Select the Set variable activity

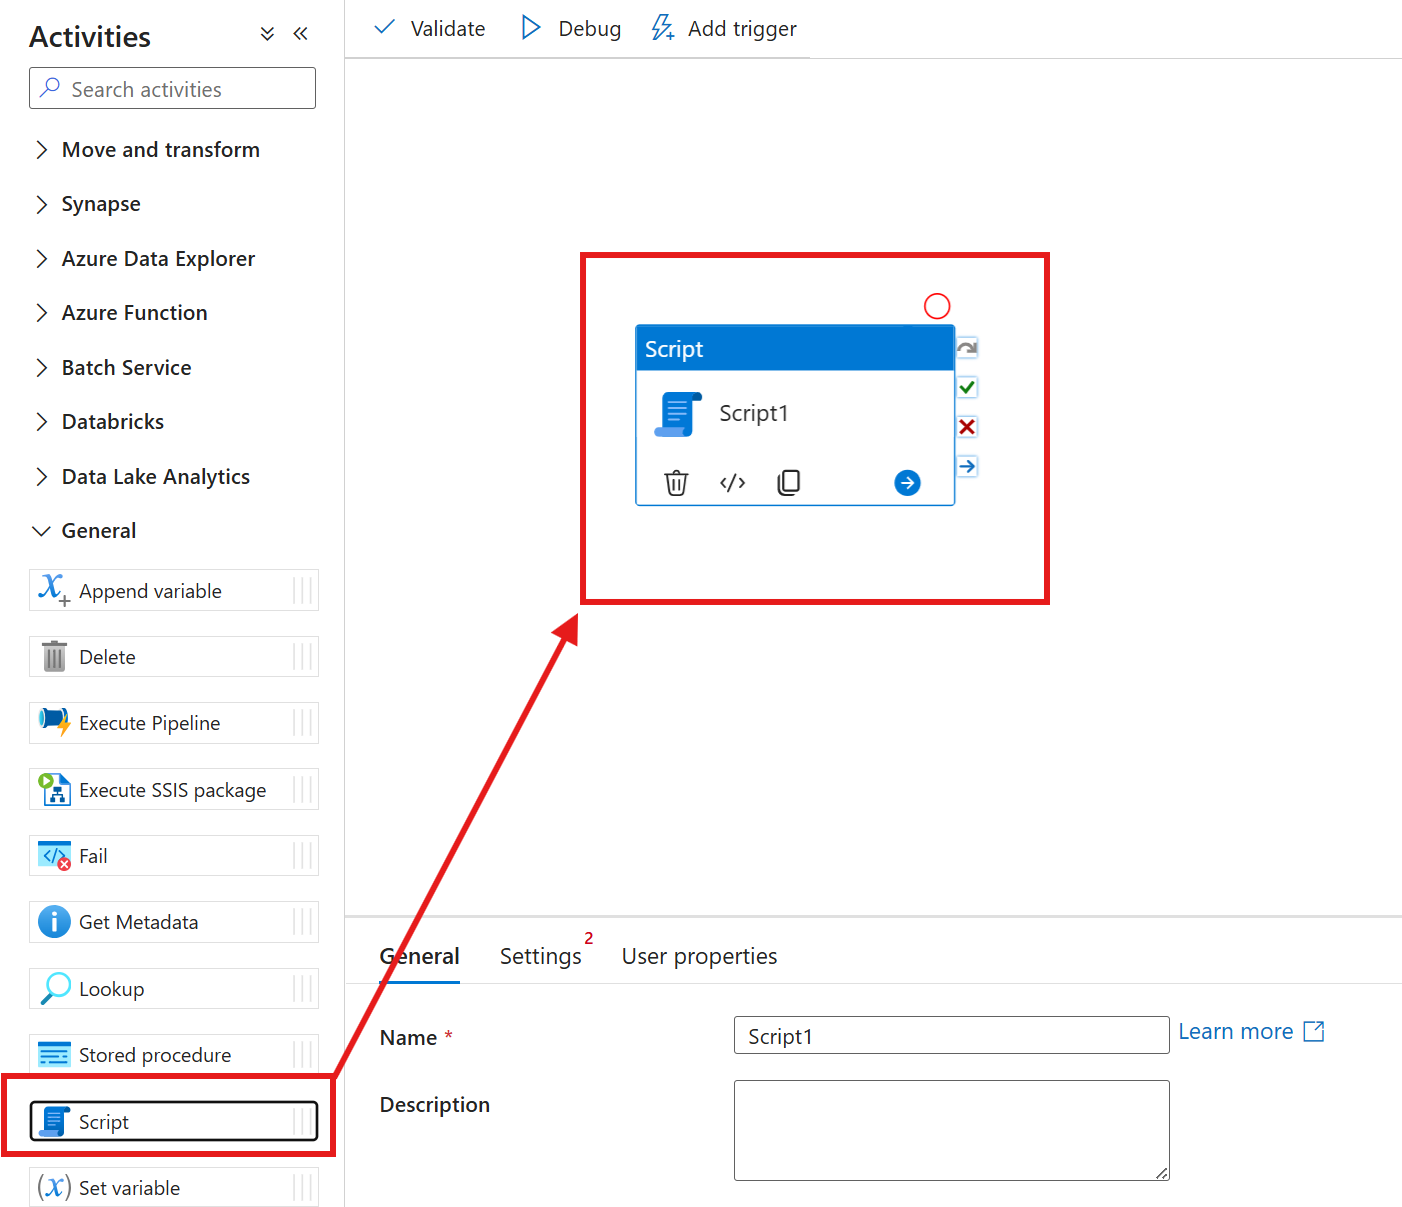pyautogui.click(x=174, y=1188)
